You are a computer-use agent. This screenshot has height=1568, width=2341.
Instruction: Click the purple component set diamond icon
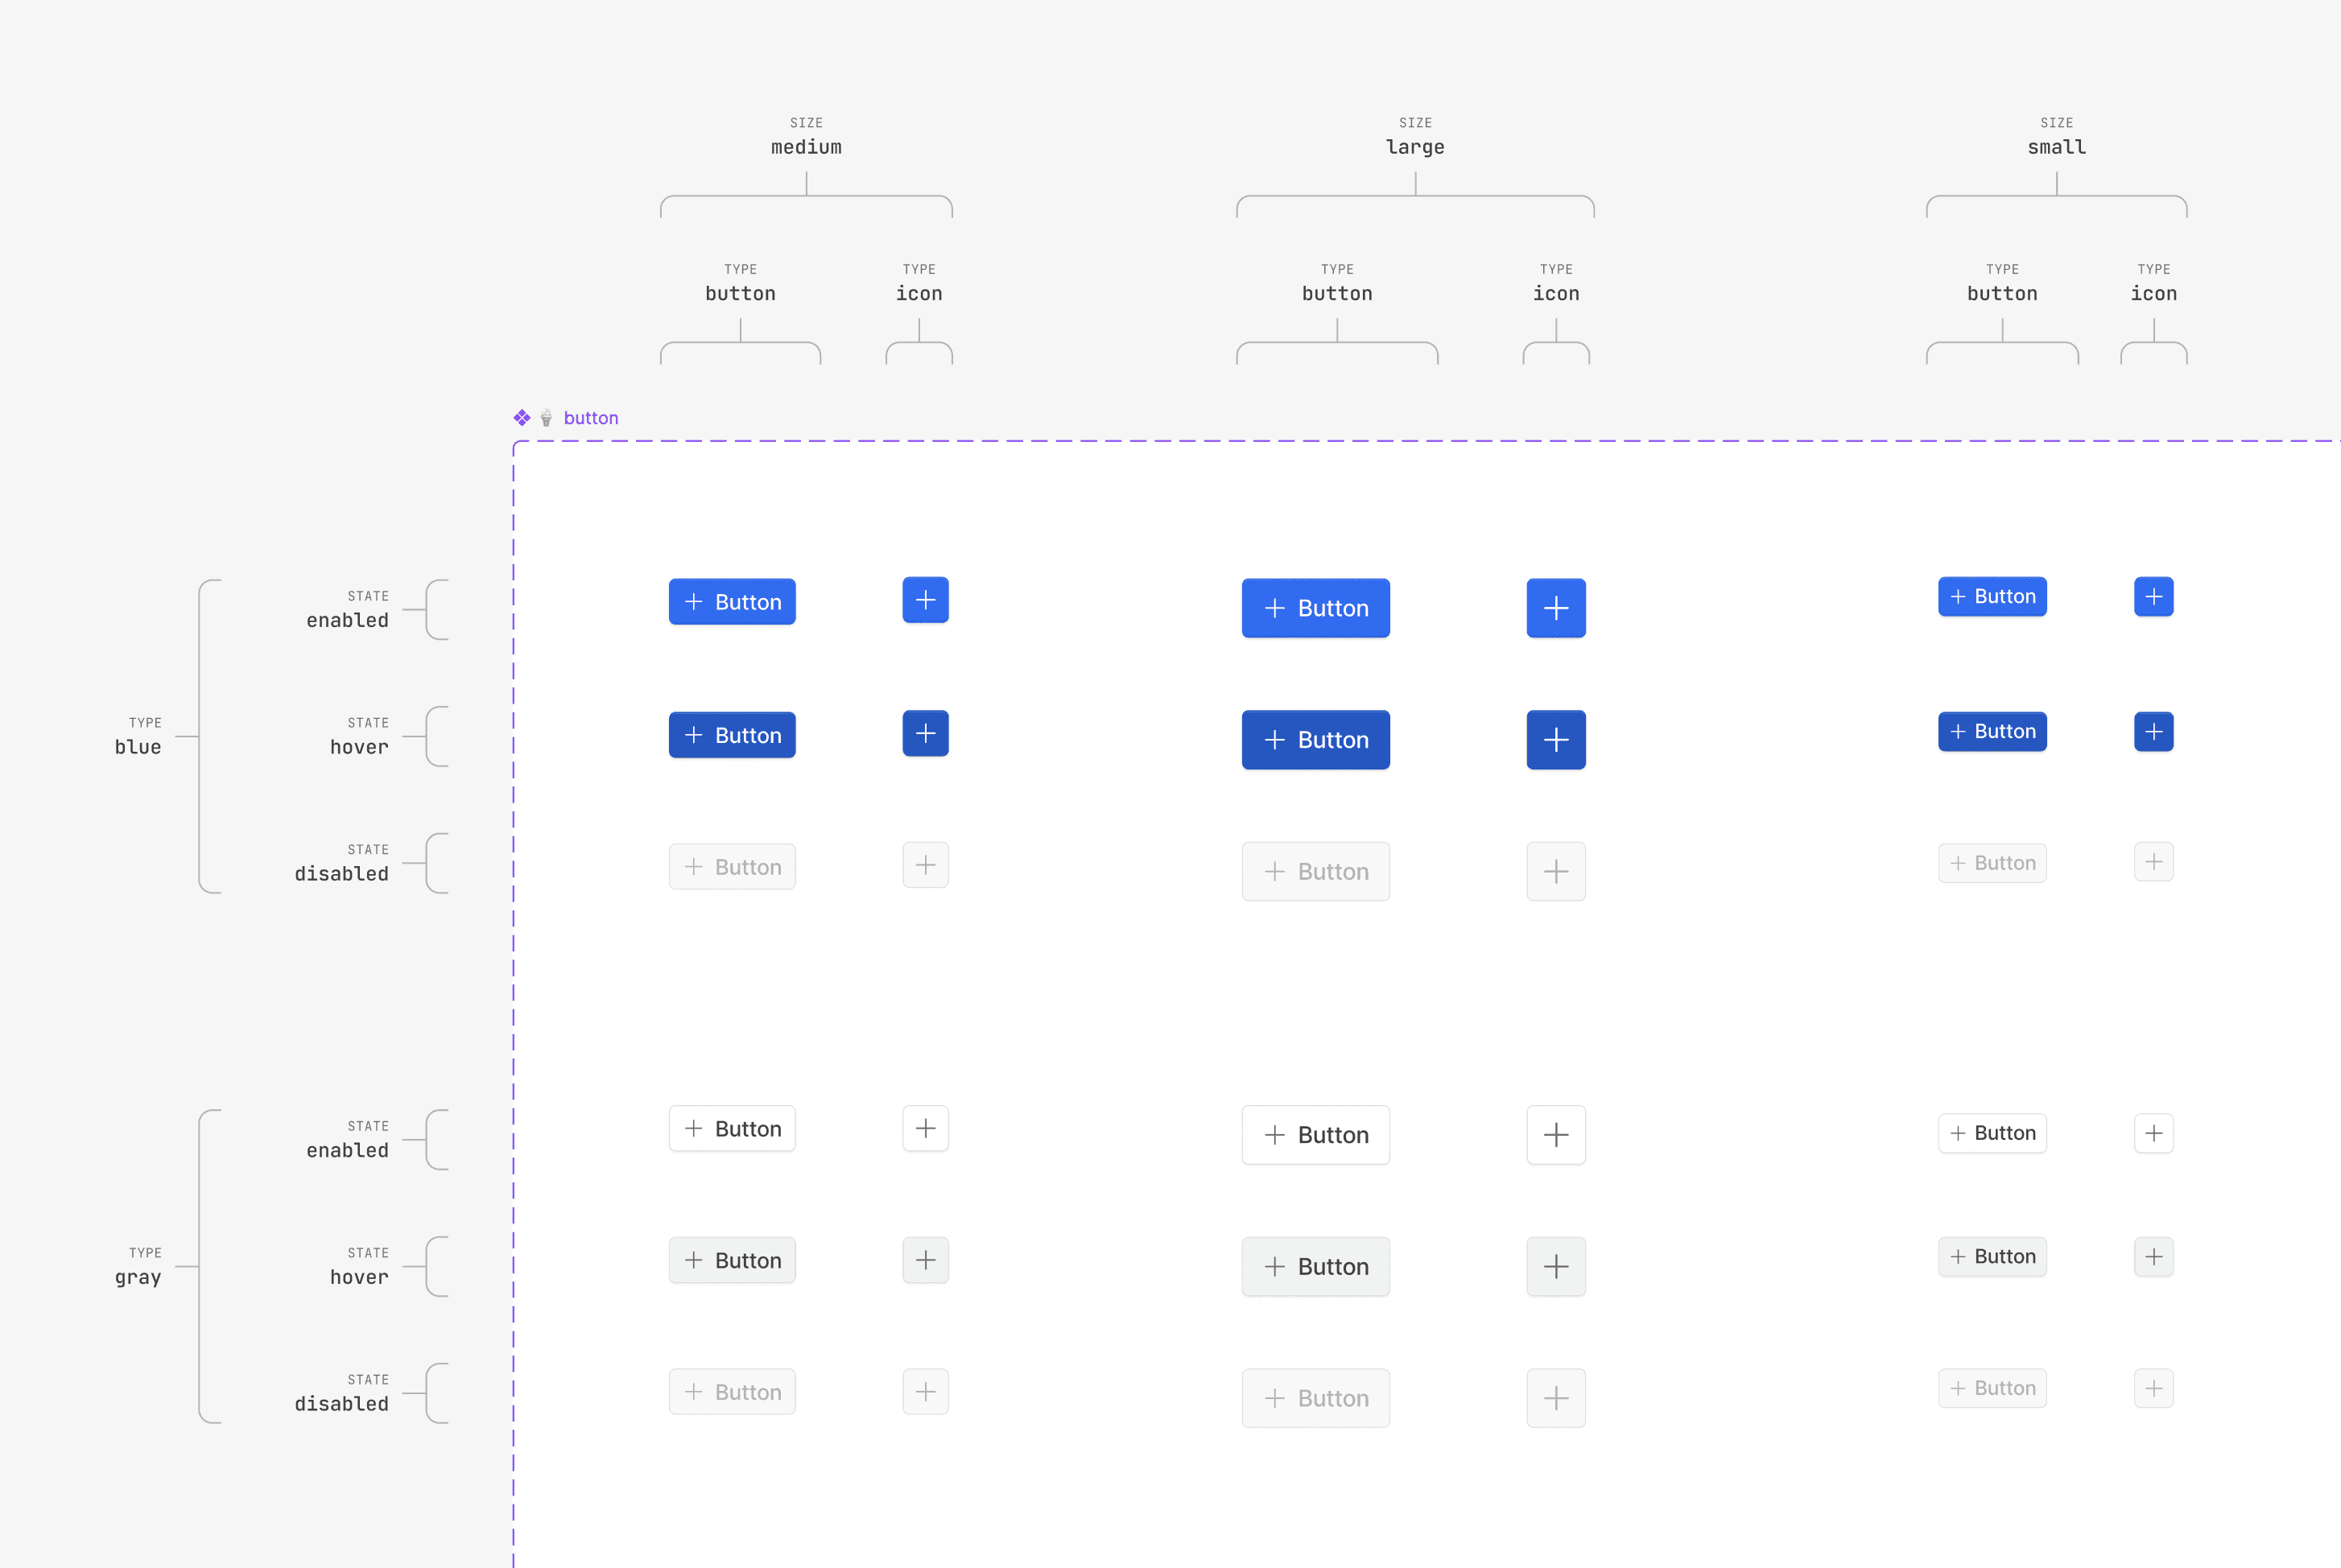[522, 417]
